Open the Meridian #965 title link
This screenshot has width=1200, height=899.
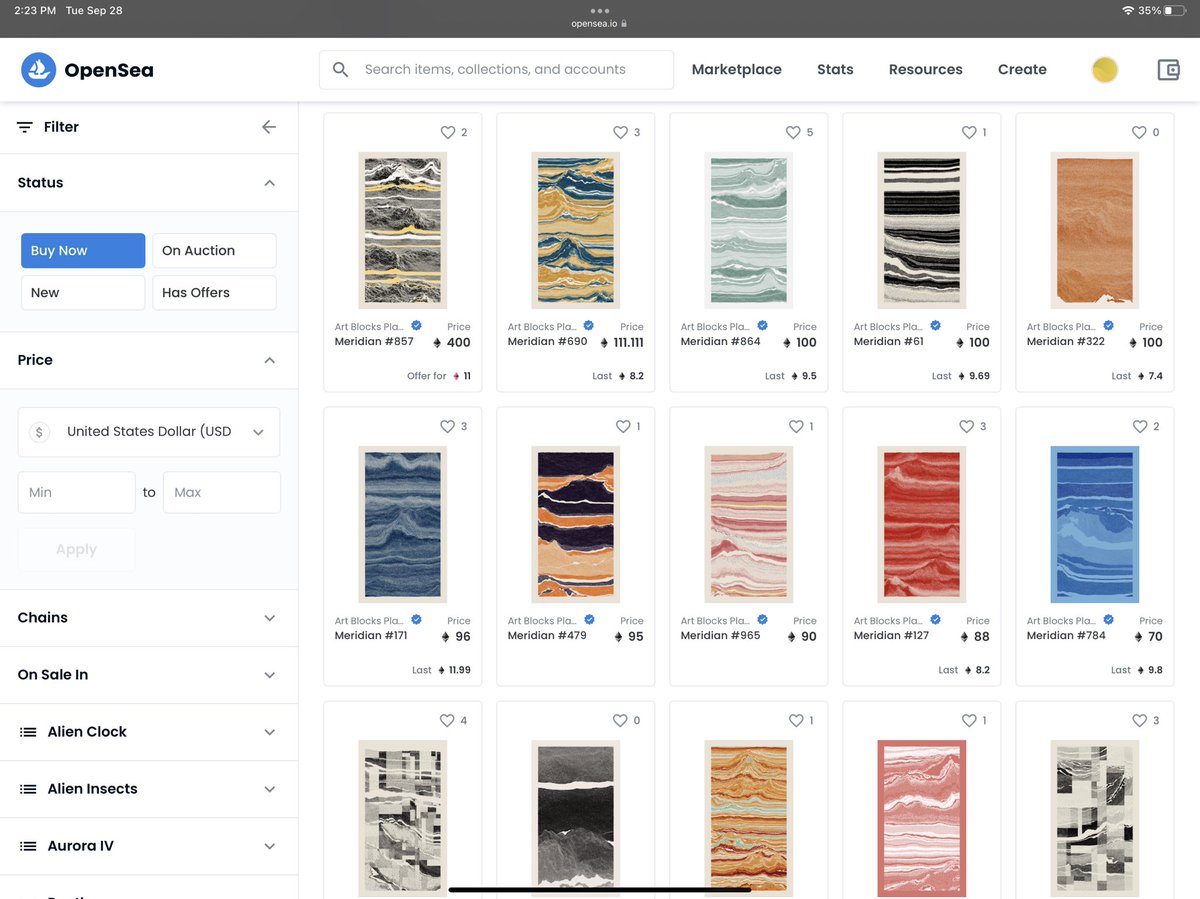tap(721, 636)
